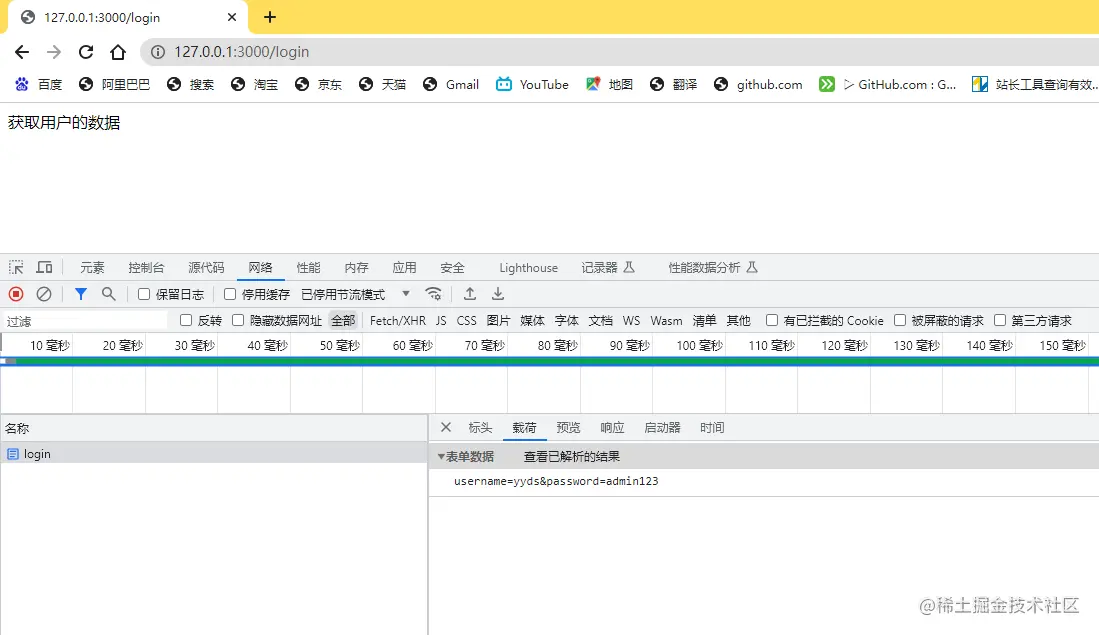1099x635 pixels.
Task: Switch to the 元素 panel
Action: click(x=92, y=268)
